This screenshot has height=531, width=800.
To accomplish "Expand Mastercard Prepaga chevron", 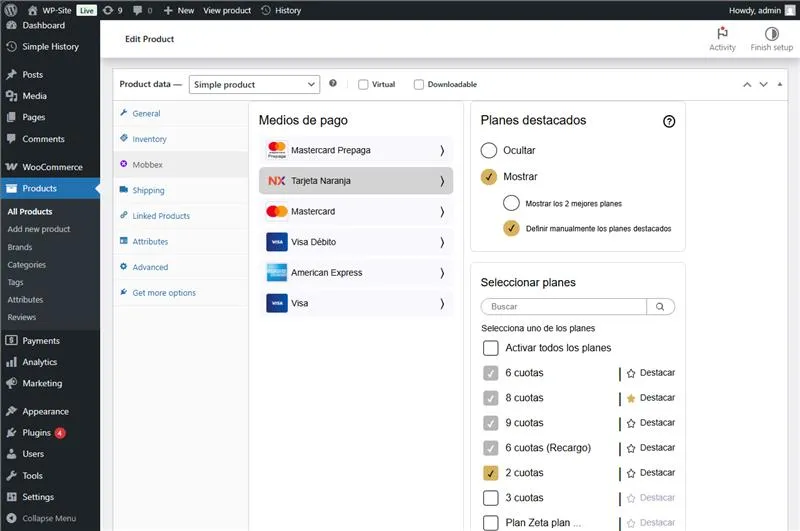I will (x=442, y=150).
